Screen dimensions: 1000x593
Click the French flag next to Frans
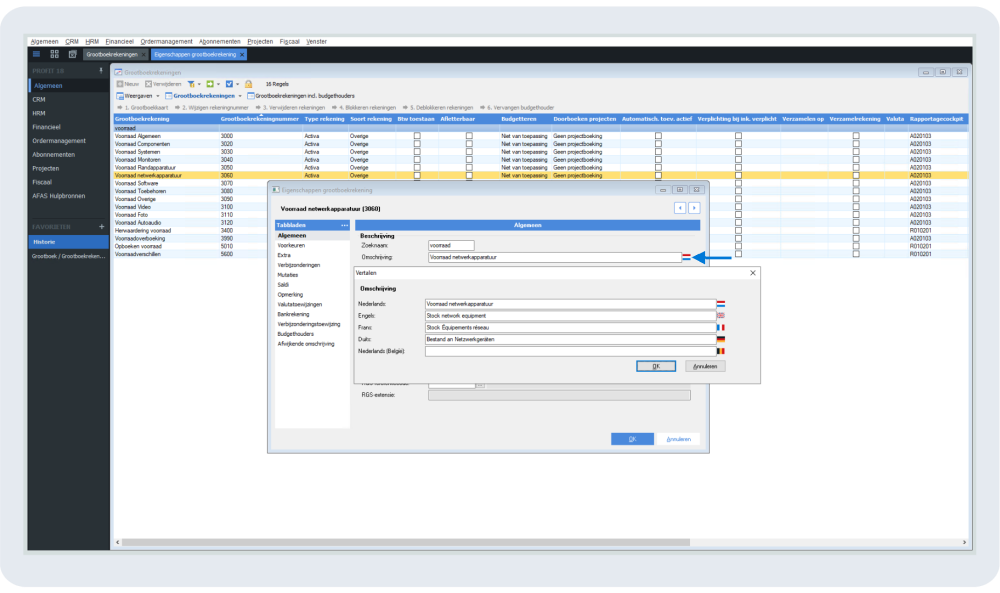point(721,328)
